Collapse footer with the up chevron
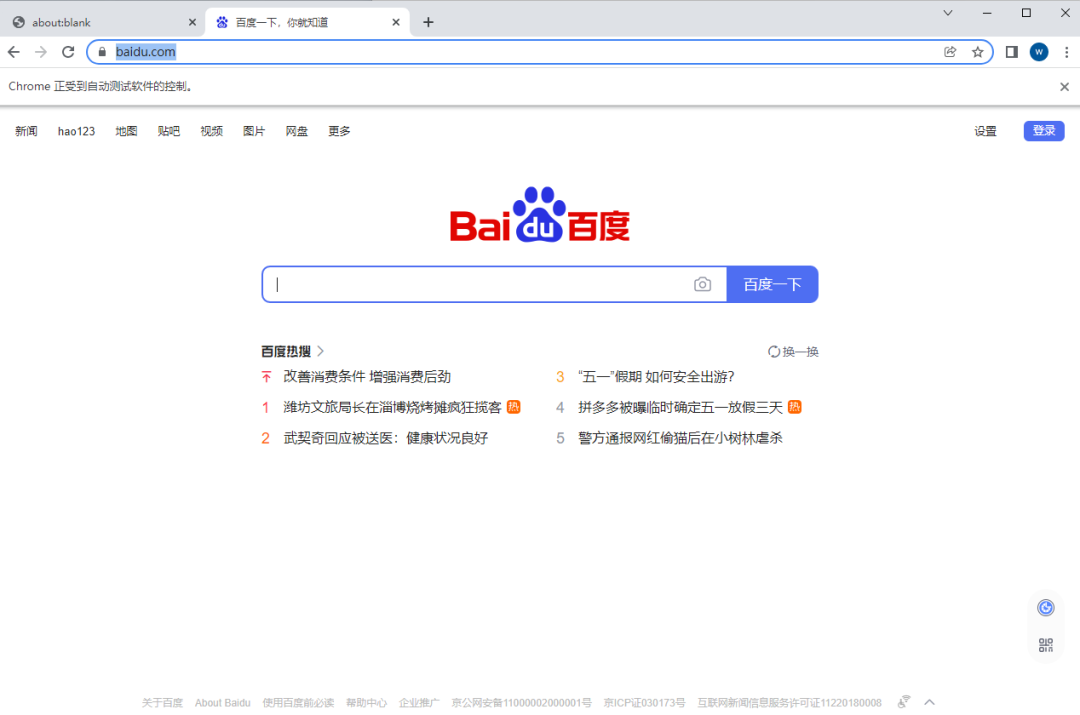The image size is (1080, 715). click(x=929, y=702)
